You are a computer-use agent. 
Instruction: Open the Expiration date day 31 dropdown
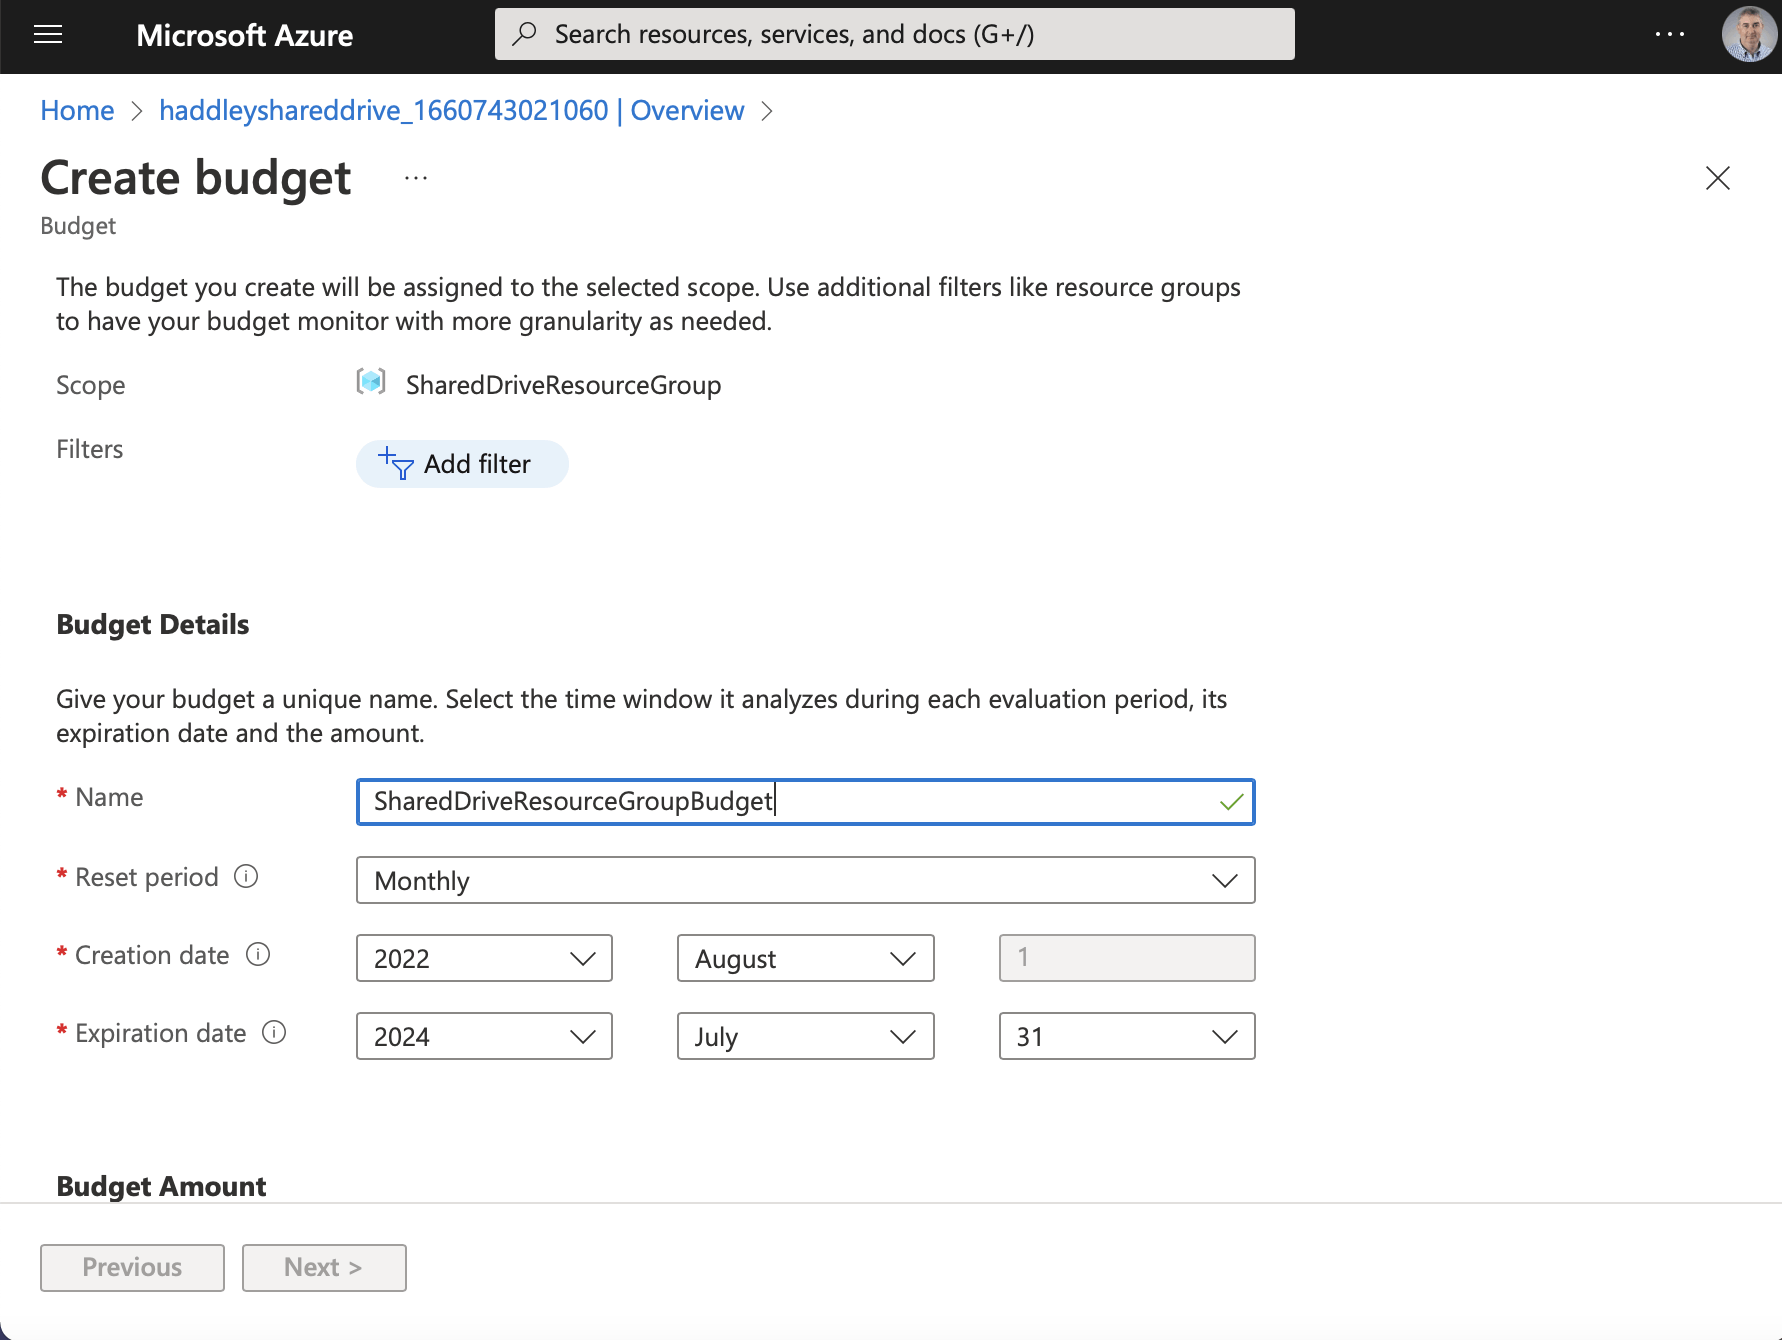(x=1126, y=1037)
